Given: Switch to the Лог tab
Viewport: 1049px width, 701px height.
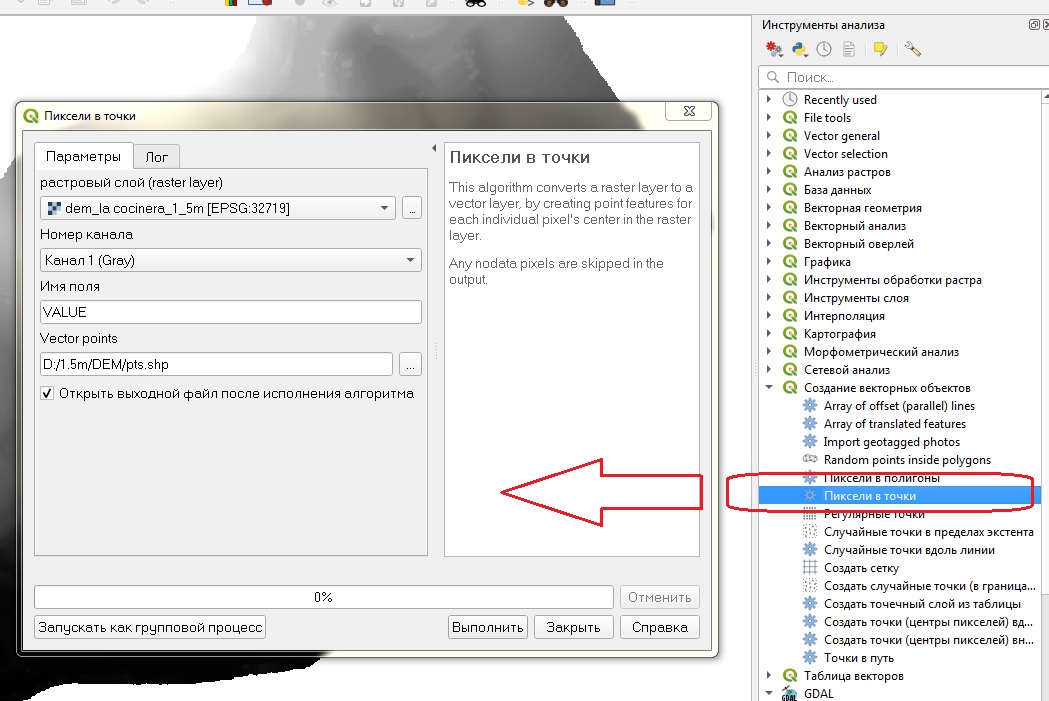Looking at the screenshot, I should [x=156, y=156].
